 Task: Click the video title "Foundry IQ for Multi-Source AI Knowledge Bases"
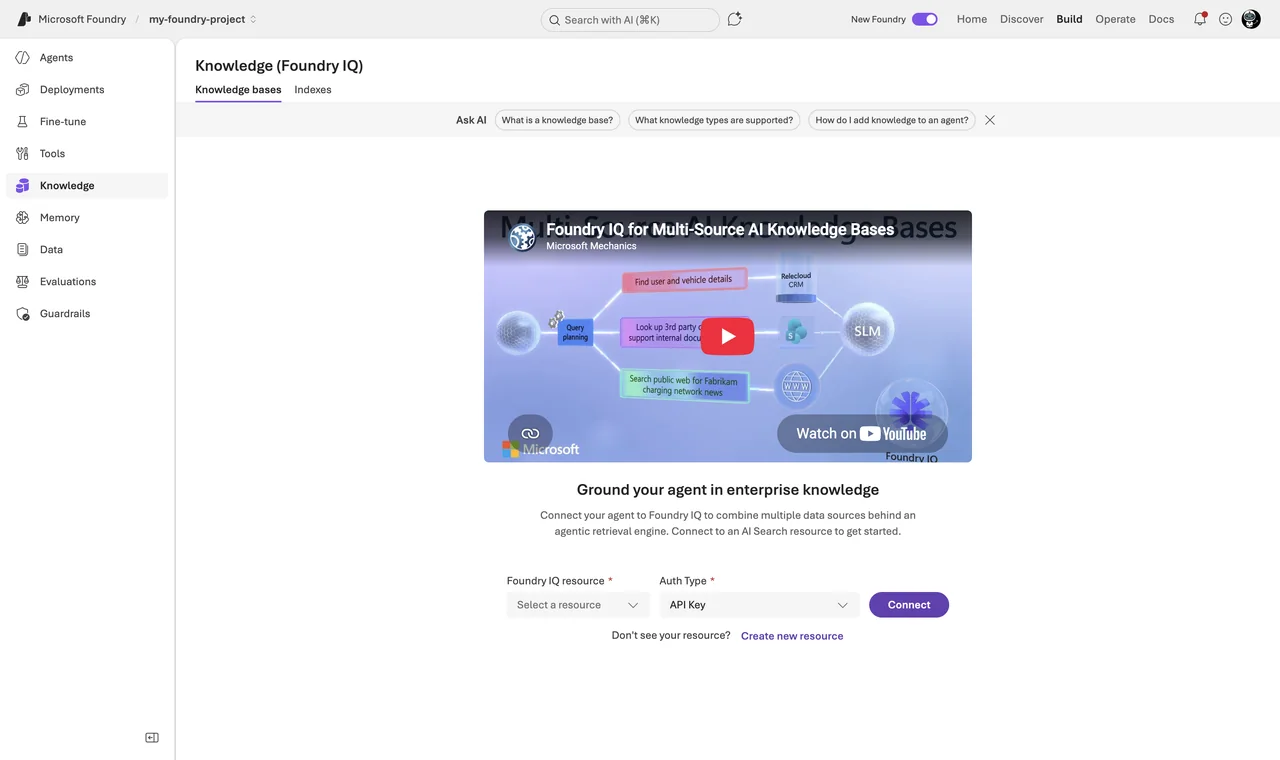click(720, 229)
